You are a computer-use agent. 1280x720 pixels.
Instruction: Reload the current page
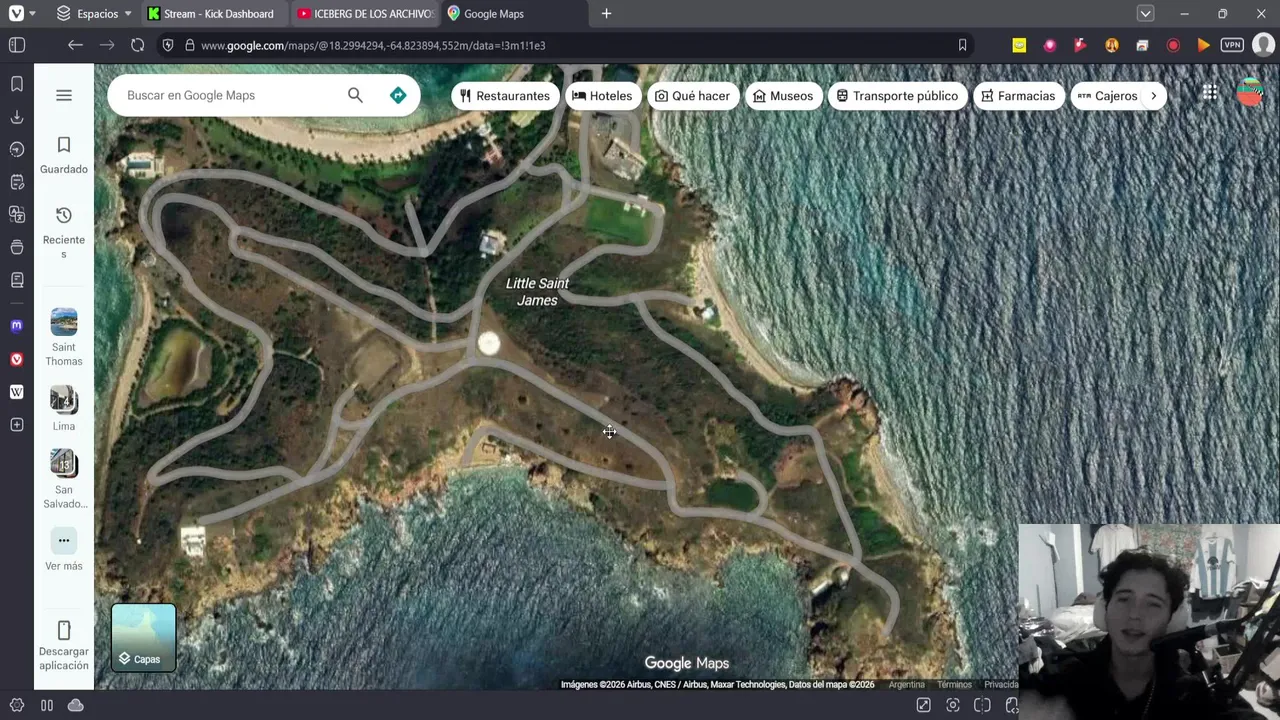(138, 45)
